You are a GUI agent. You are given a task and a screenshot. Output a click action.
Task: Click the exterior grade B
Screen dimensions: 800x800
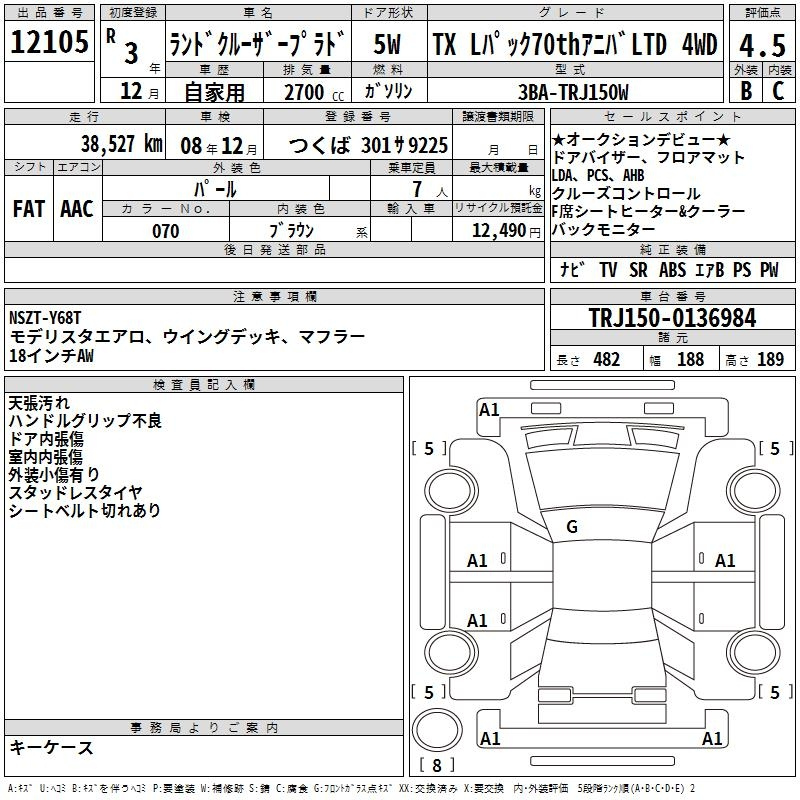coord(746,91)
